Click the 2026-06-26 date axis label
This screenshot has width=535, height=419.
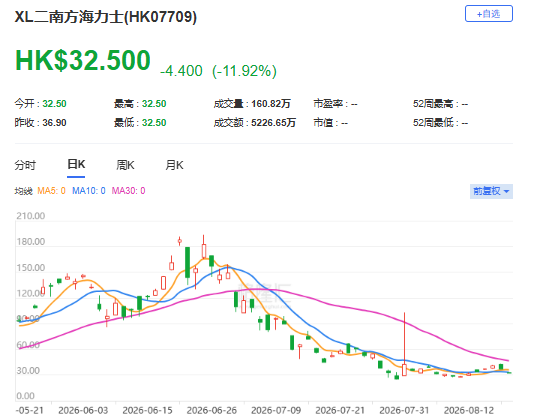212,410
